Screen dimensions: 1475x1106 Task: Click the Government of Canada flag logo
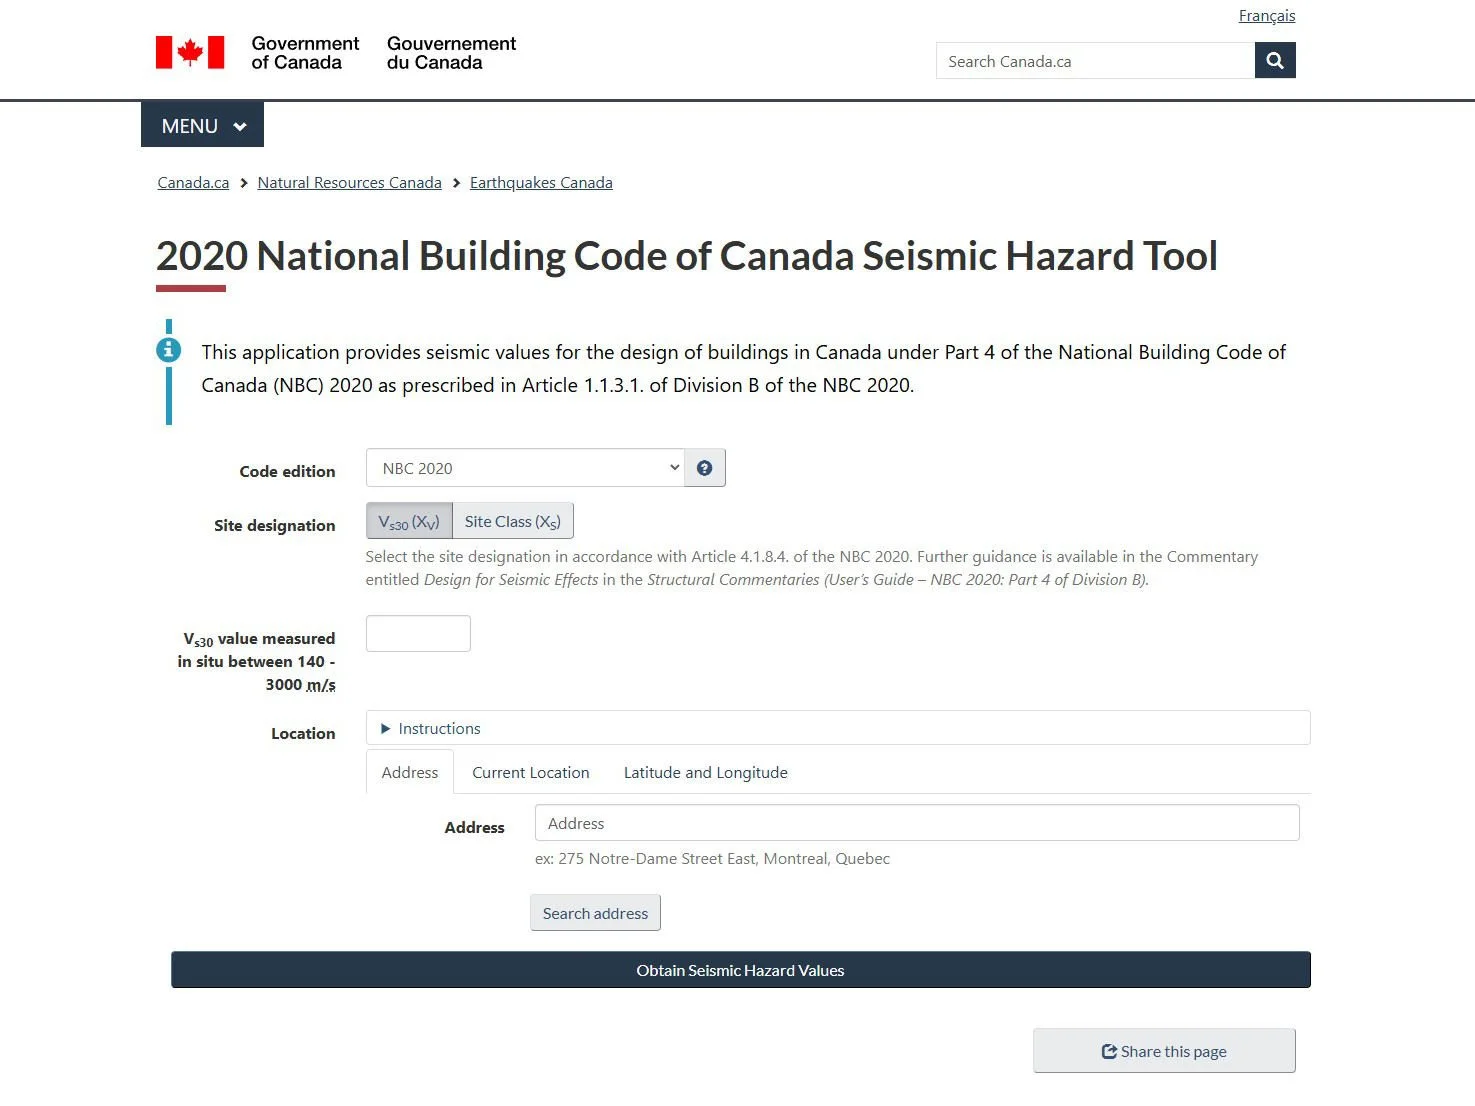tap(190, 52)
